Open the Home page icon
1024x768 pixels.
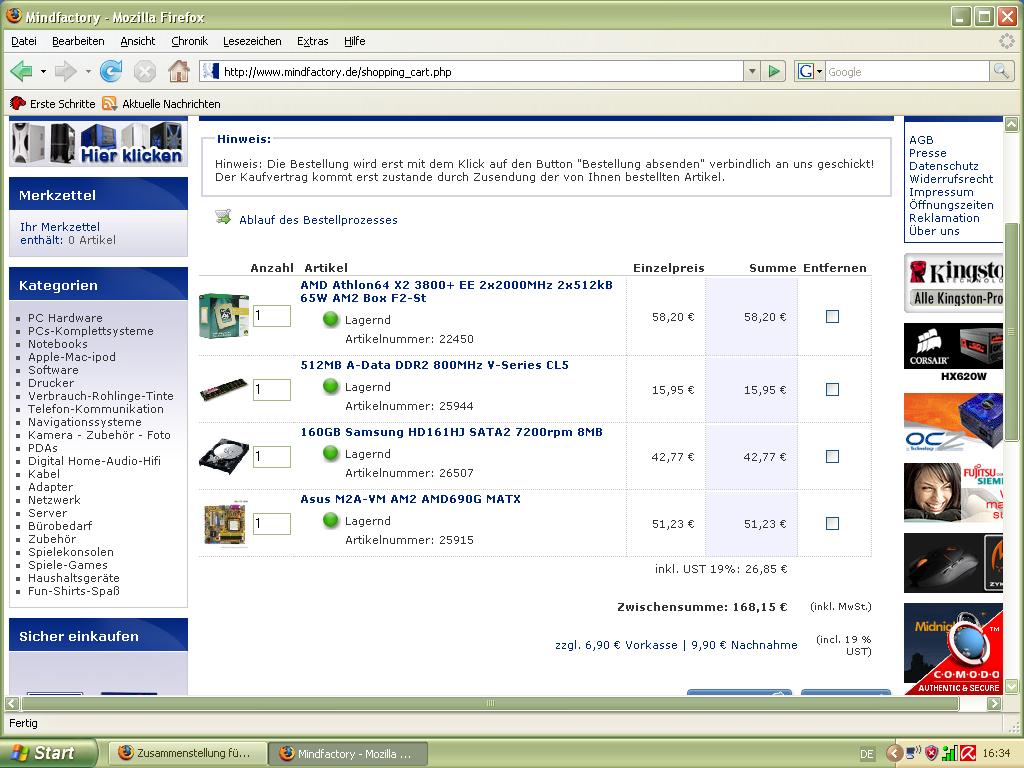tap(178, 71)
